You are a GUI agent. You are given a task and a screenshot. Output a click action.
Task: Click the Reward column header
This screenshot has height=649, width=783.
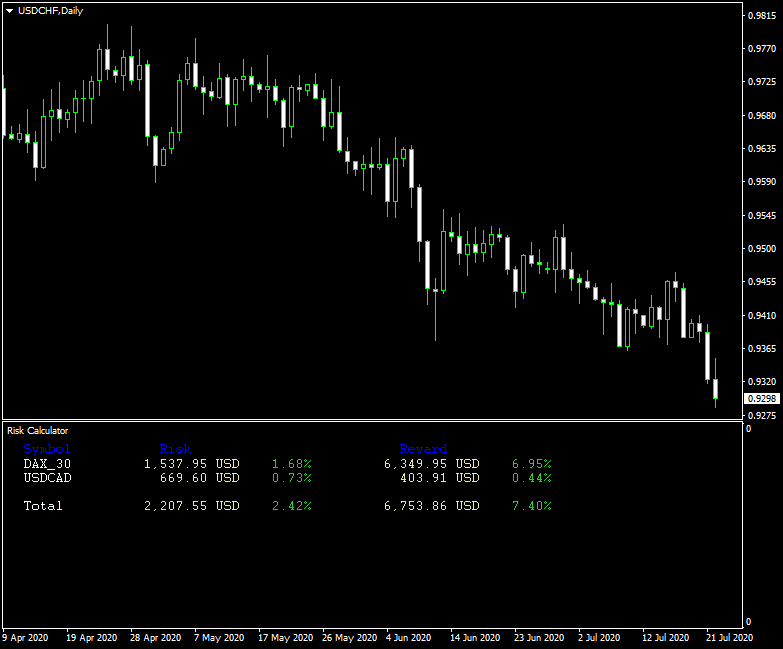click(423, 449)
